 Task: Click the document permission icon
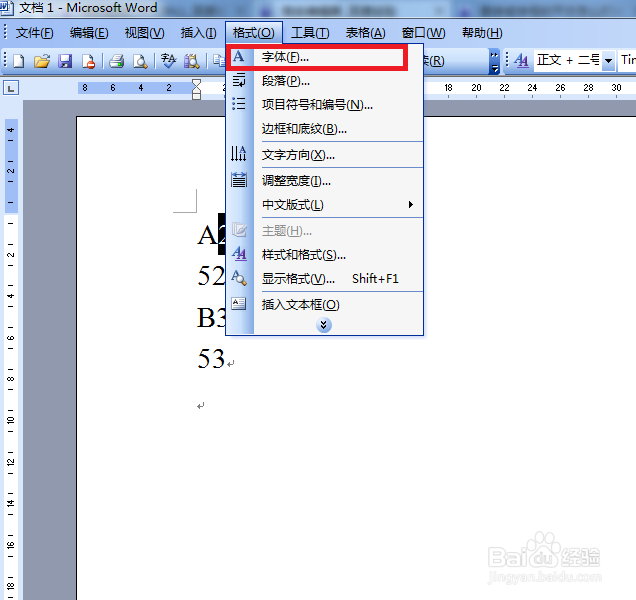coord(88,61)
